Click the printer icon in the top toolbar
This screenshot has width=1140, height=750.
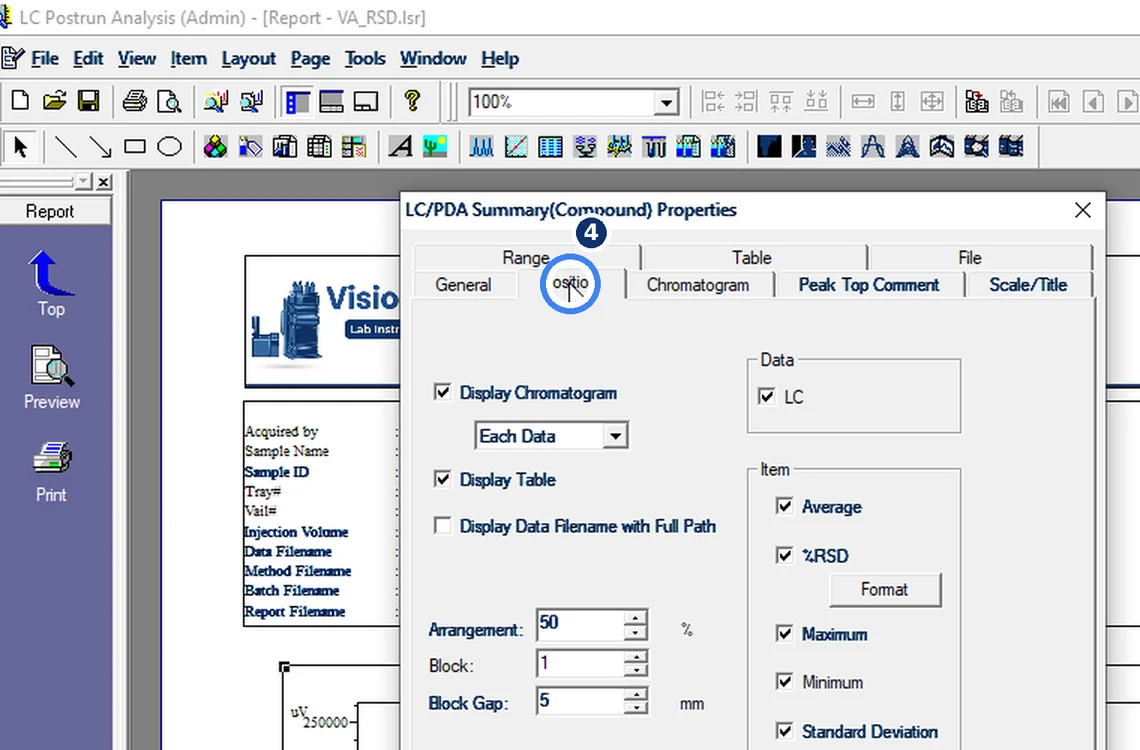pos(135,101)
